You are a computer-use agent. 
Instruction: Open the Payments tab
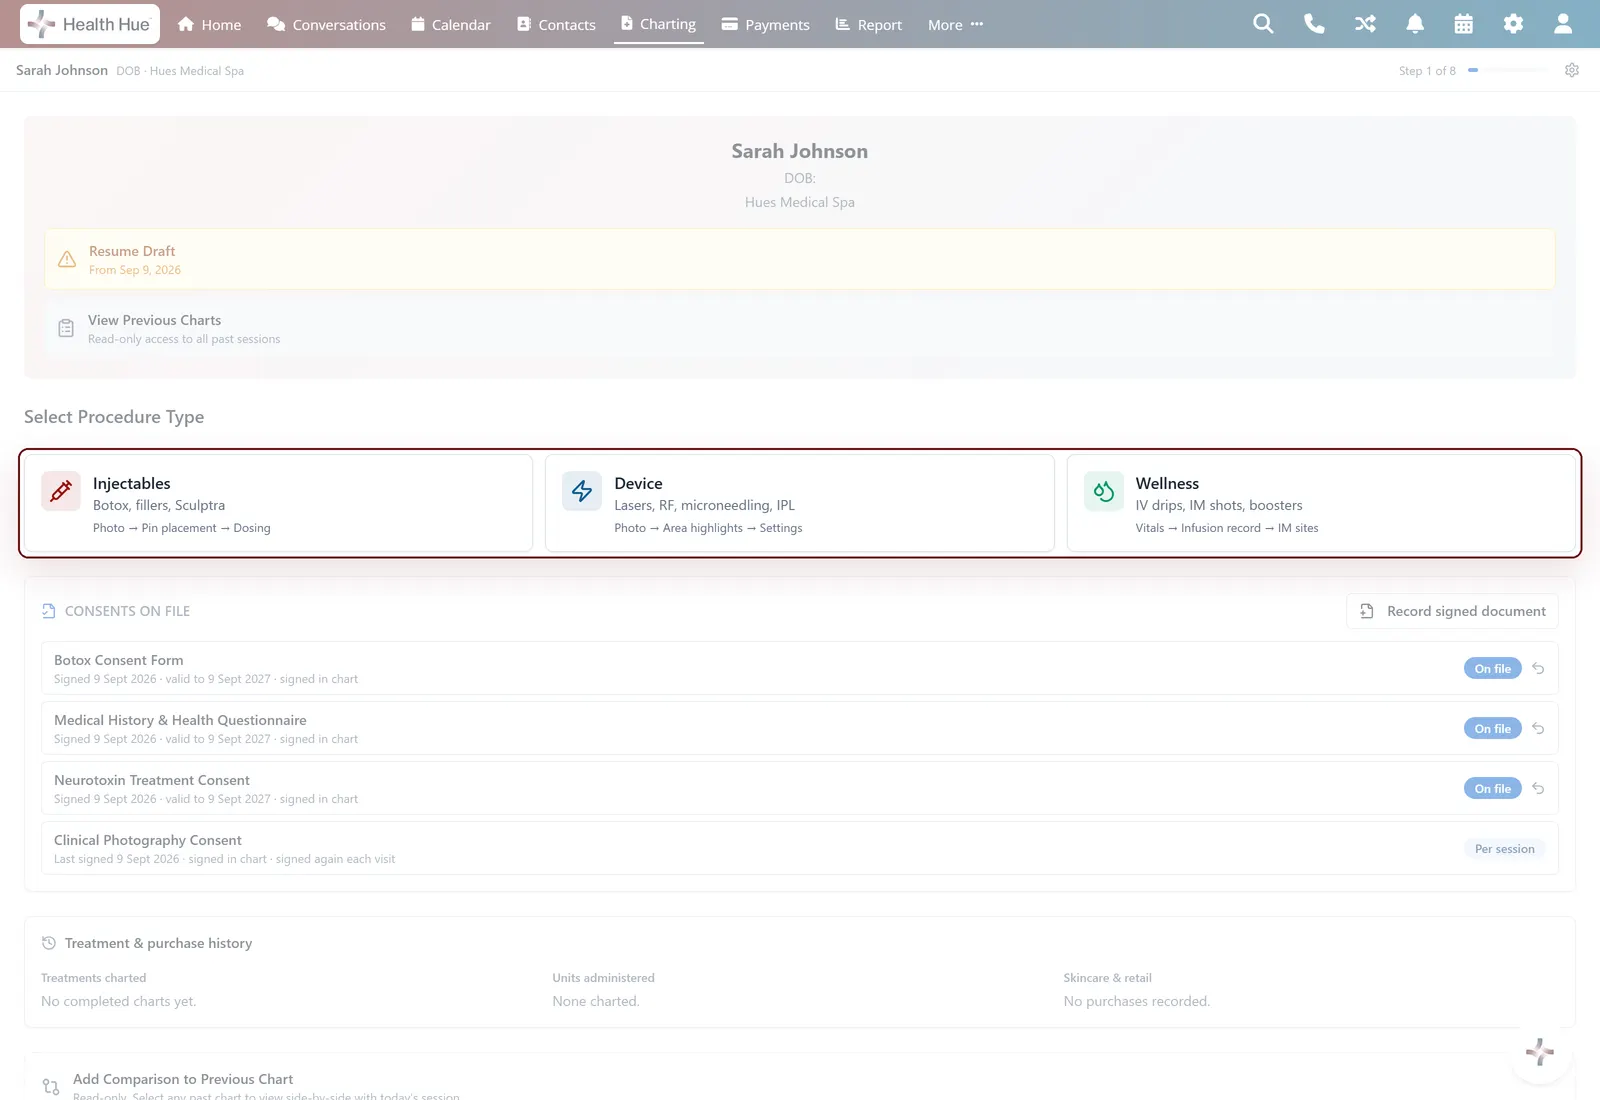click(766, 24)
